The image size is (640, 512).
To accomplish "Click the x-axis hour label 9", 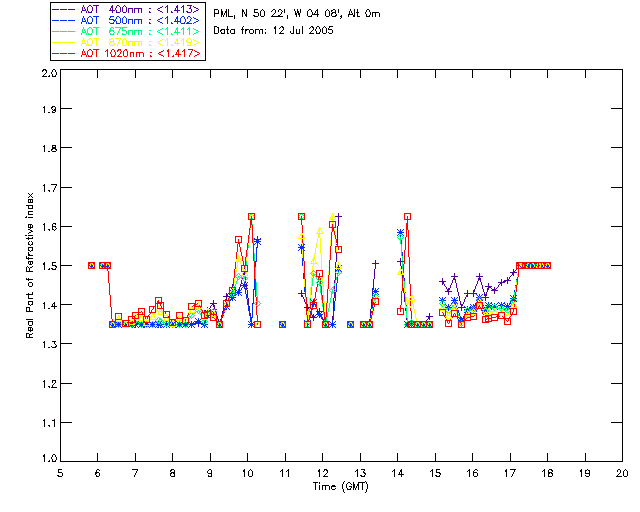I will 210,473.
